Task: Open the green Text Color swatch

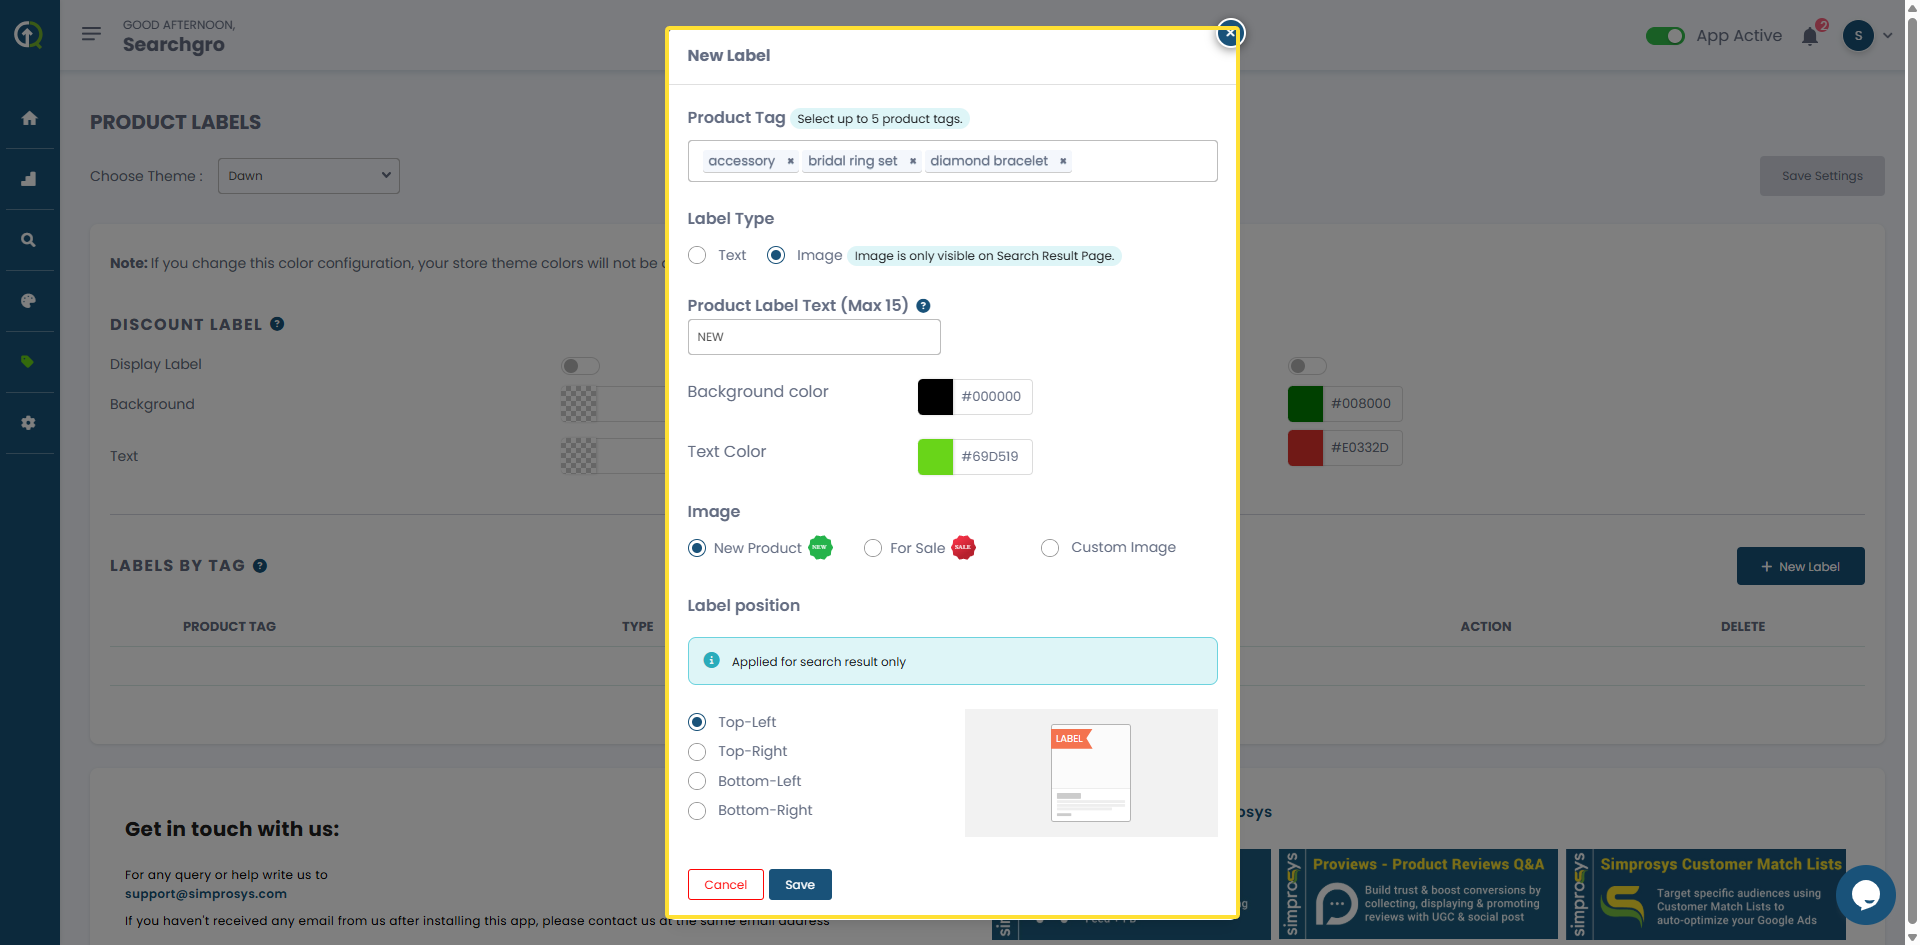Action: 935,457
